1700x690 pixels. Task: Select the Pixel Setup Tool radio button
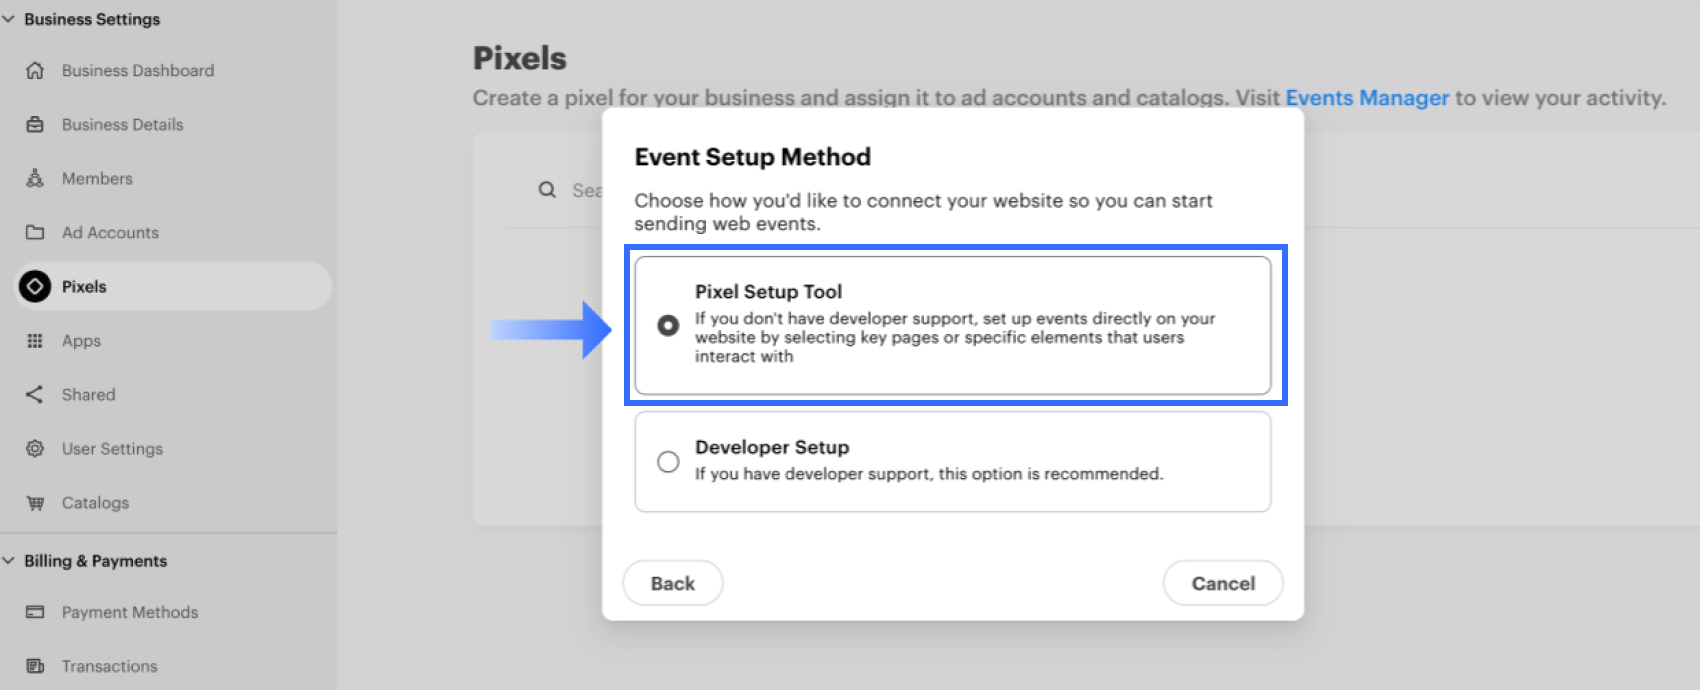[x=668, y=326]
